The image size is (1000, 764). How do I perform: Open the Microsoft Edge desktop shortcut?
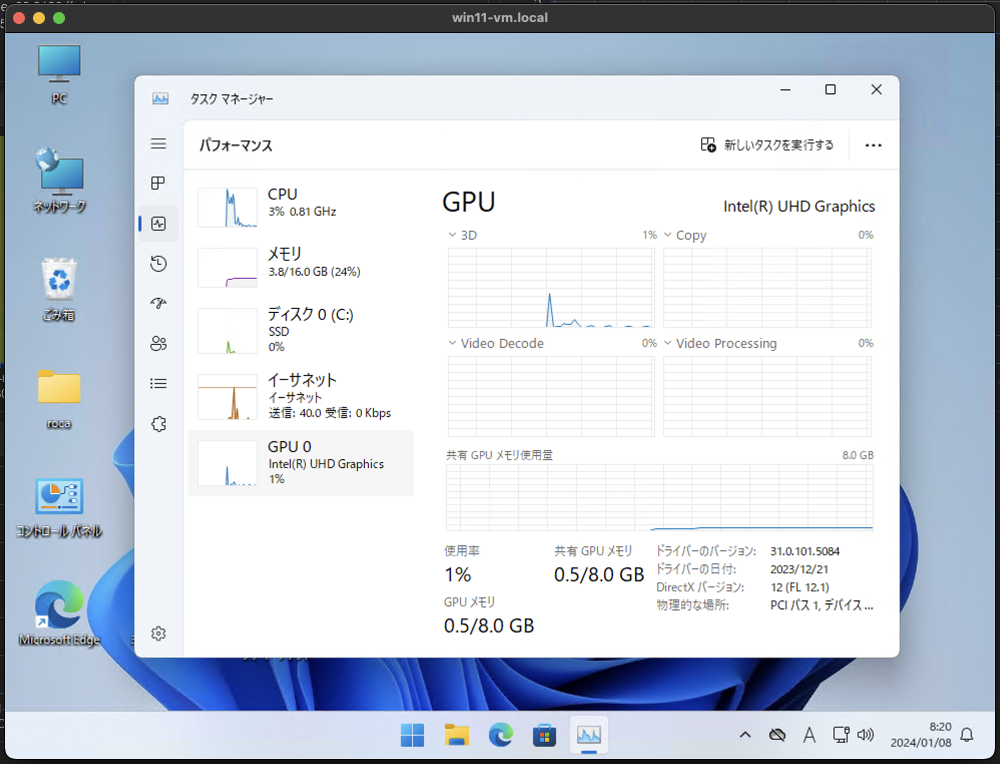[59, 613]
